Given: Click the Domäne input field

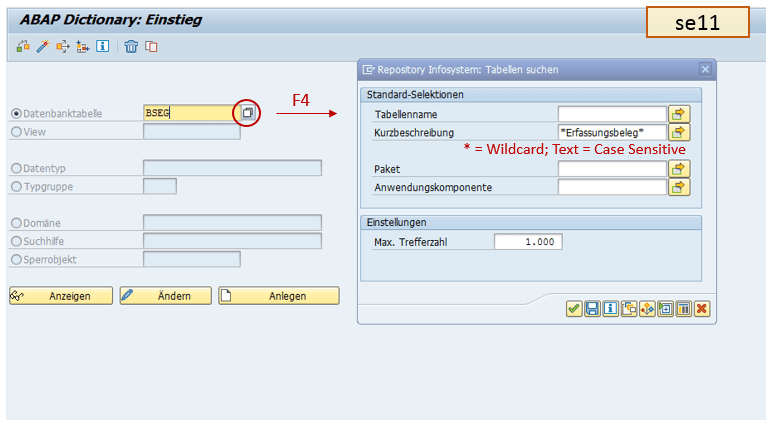Looking at the screenshot, I should point(232,222).
